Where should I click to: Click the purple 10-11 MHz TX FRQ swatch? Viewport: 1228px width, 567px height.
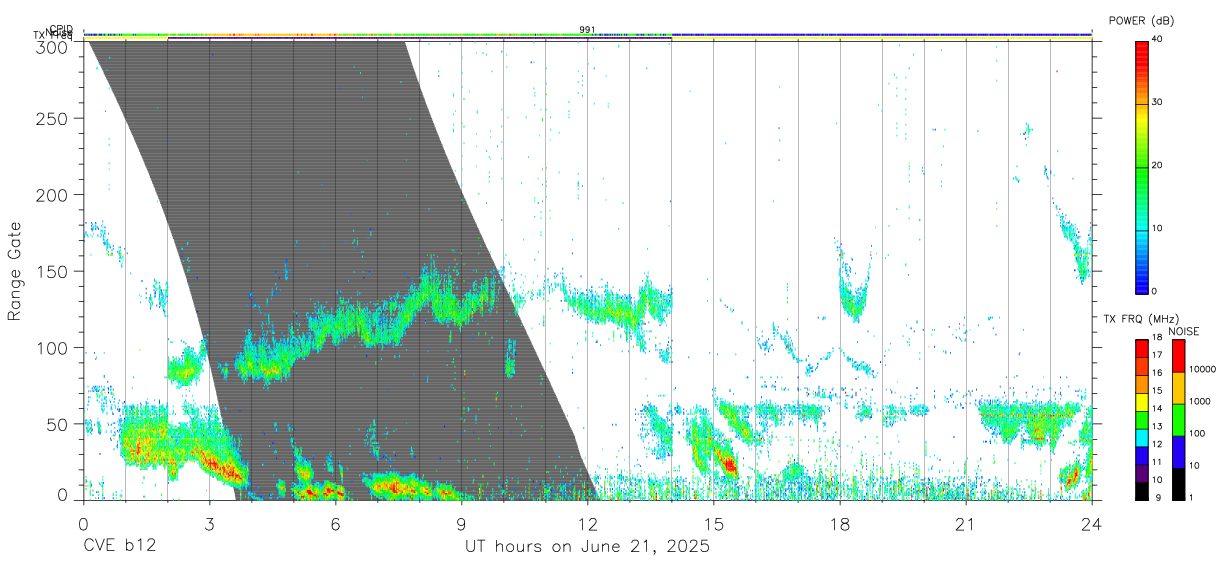[1141, 474]
